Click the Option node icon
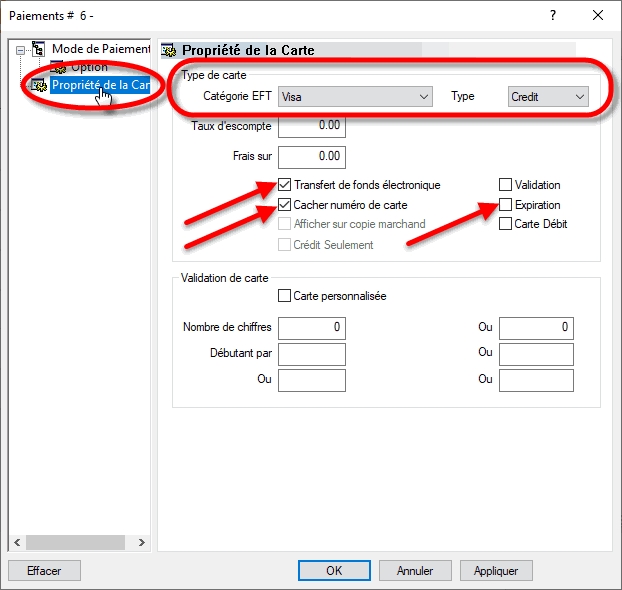This screenshot has height=590, width=622. [x=58, y=67]
